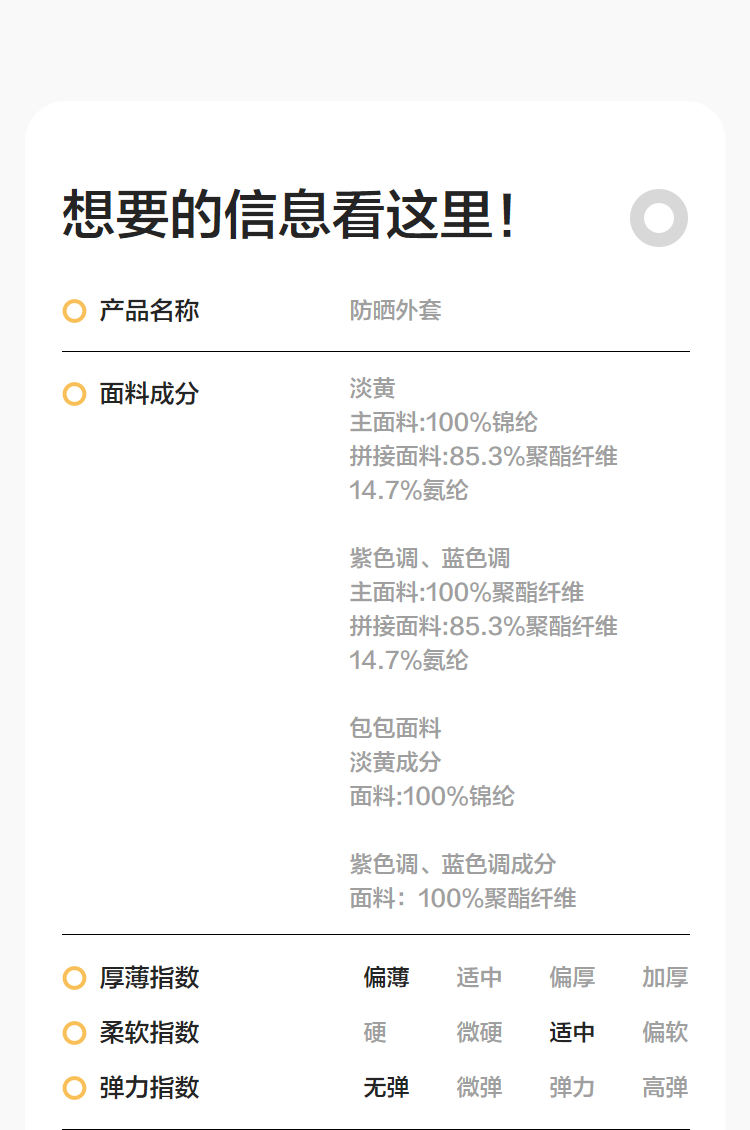The height and width of the screenshot is (1130, 750).
Task: Click the 产品名称 label
Action: click(x=149, y=311)
